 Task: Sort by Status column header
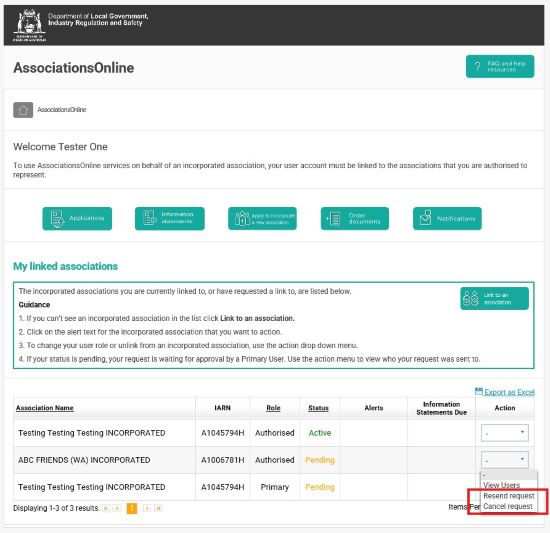(318, 408)
